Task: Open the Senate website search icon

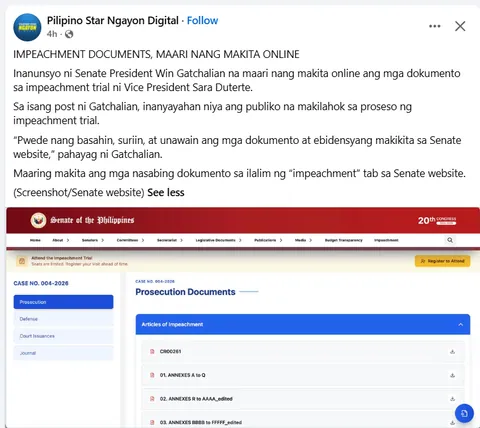Action: coord(450,240)
